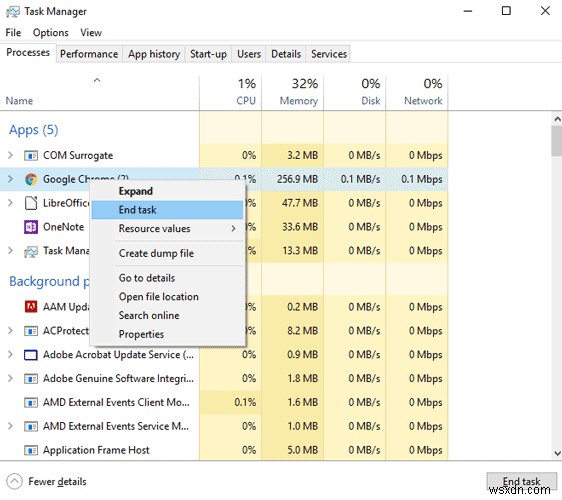Image resolution: width=562 pixels, height=500 pixels.
Task: Click the COM Surrogate process icon
Action: pyautogui.click(x=31, y=156)
